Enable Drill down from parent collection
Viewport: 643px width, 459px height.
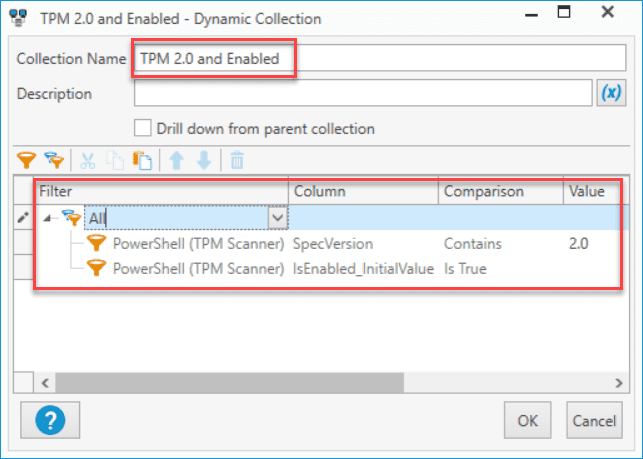click(142, 128)
